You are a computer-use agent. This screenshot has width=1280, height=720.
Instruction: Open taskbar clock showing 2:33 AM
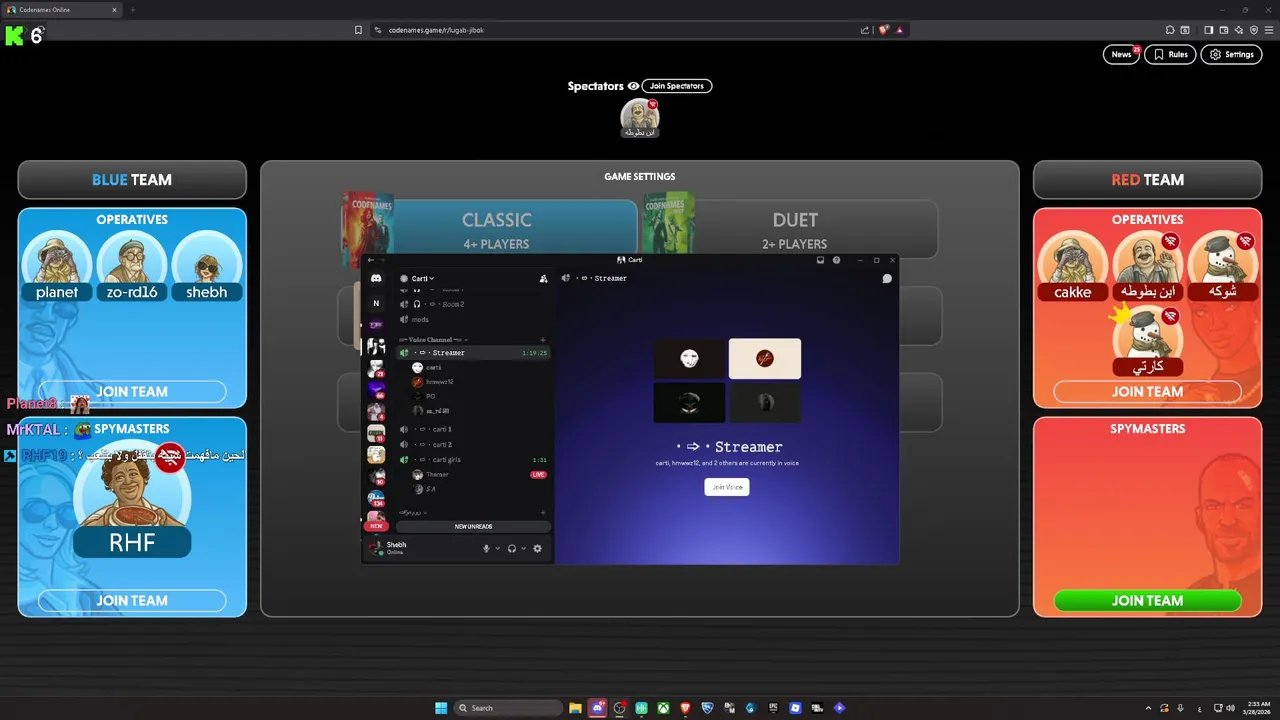[x=1257, y=708]
